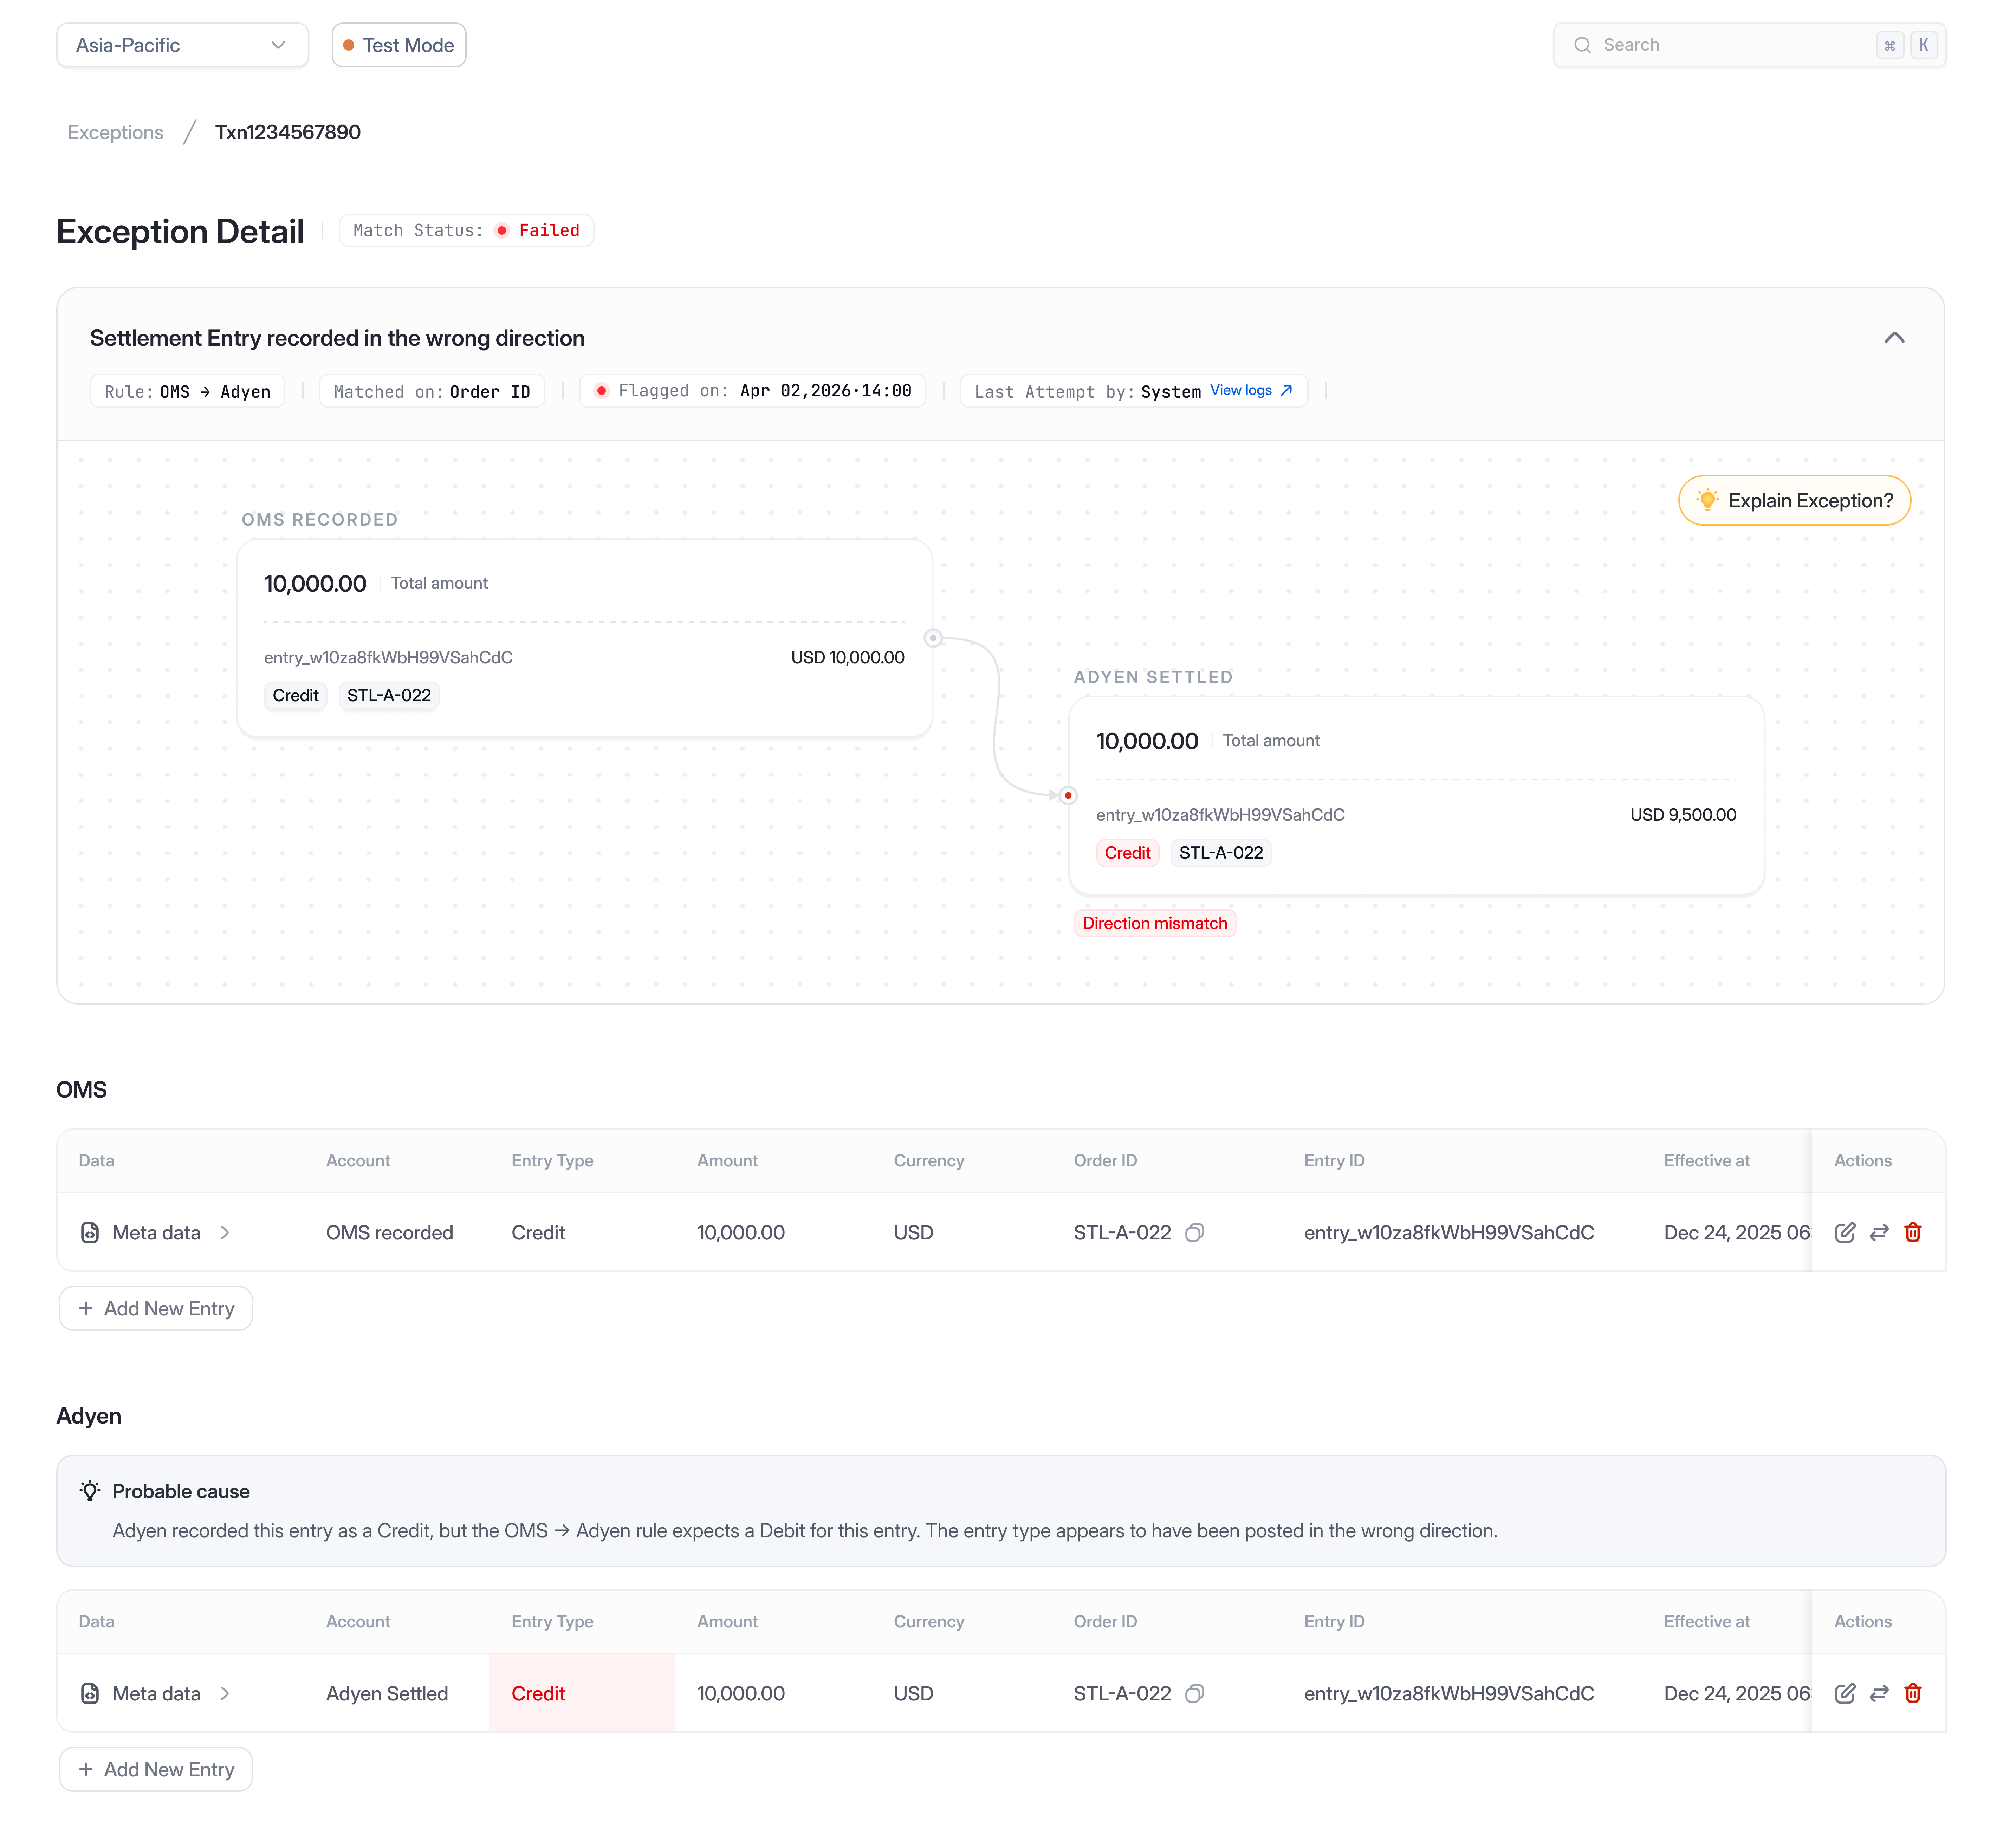This screenshot has height=1848, width=2003.
Task: Edit the Adyen Settled entry
Action: [1845, 1694]
